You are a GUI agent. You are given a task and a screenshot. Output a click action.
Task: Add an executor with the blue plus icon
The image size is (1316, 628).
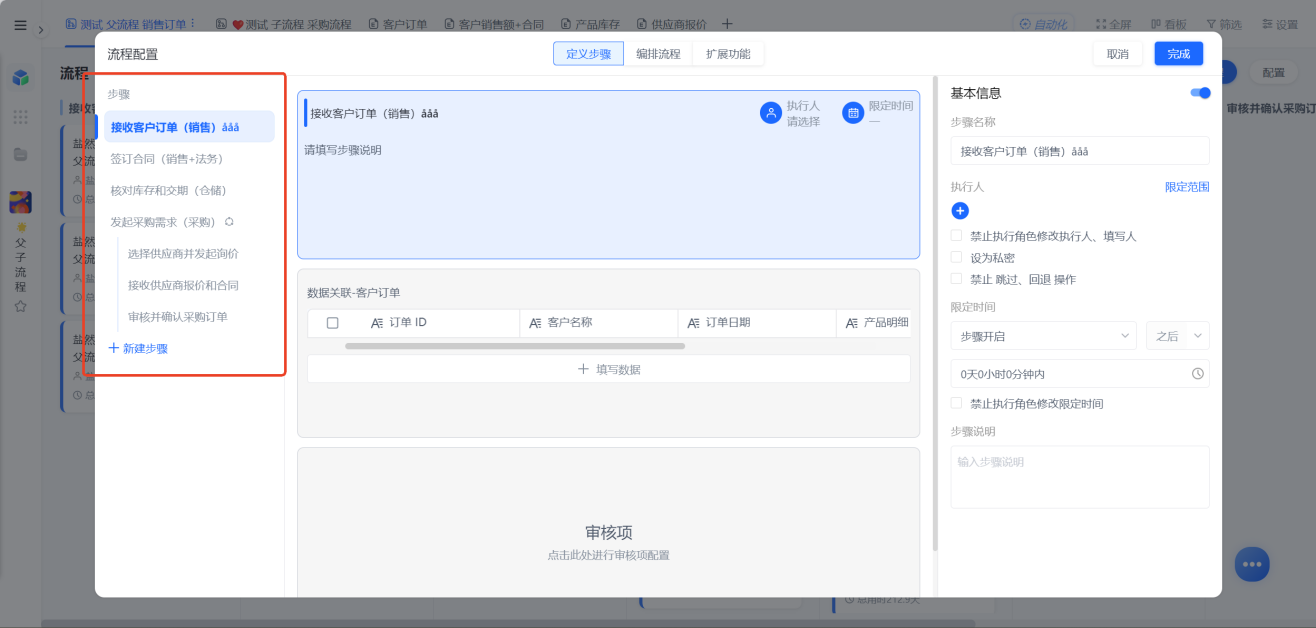point(960,211)
